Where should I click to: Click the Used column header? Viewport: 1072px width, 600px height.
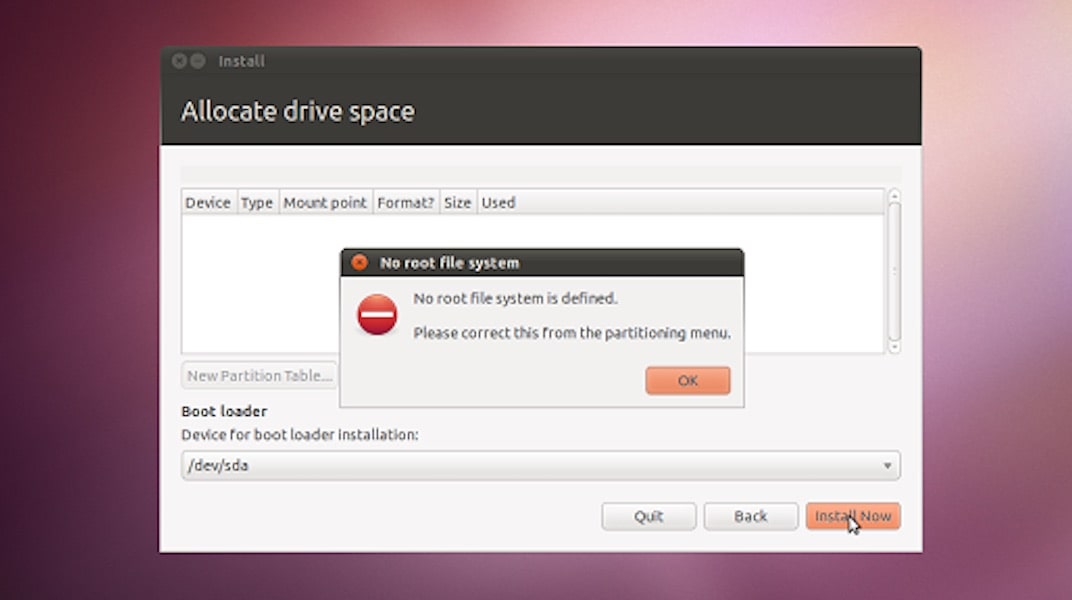tap(498, 202)
